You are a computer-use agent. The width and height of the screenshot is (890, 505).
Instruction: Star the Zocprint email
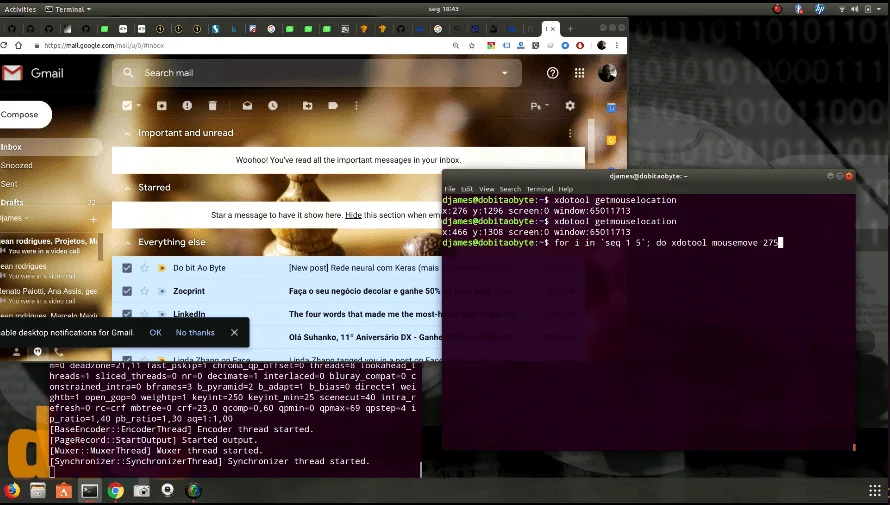click(x=144, y=291)
